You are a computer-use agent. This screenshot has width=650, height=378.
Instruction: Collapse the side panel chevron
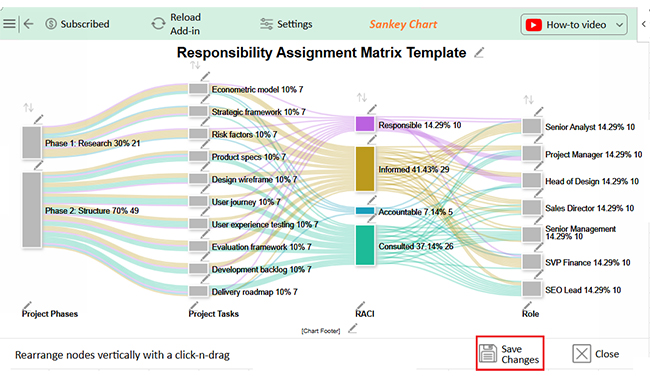[644, 24]
